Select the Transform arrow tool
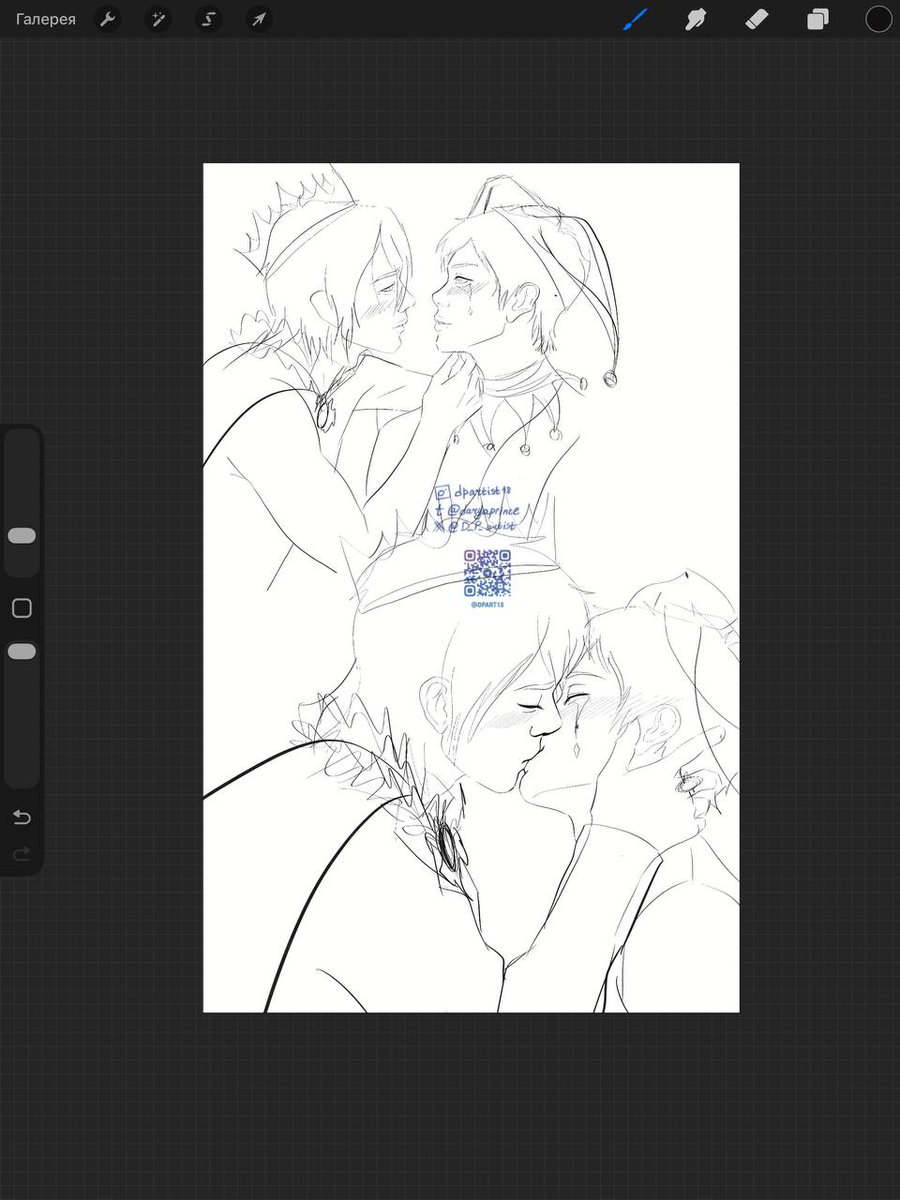 tap(258, 19)
